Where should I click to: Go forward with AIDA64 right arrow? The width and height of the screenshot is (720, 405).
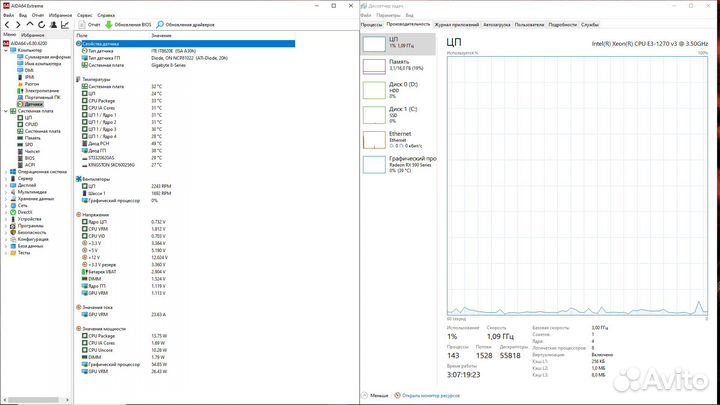coord(18,25)
